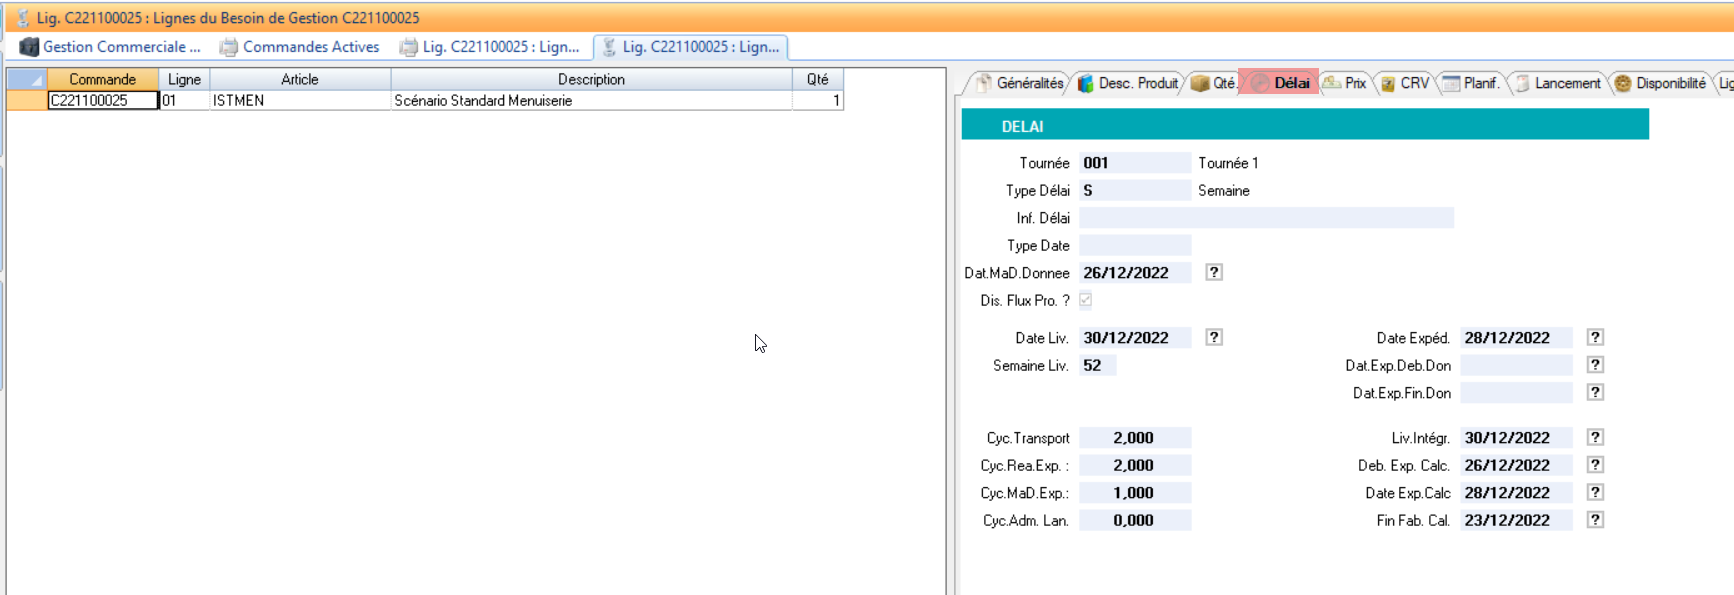The image size is (1734, 595).
Task: Open the date helper for Liv.Intégr.
Action: (x=1595, y=438)
